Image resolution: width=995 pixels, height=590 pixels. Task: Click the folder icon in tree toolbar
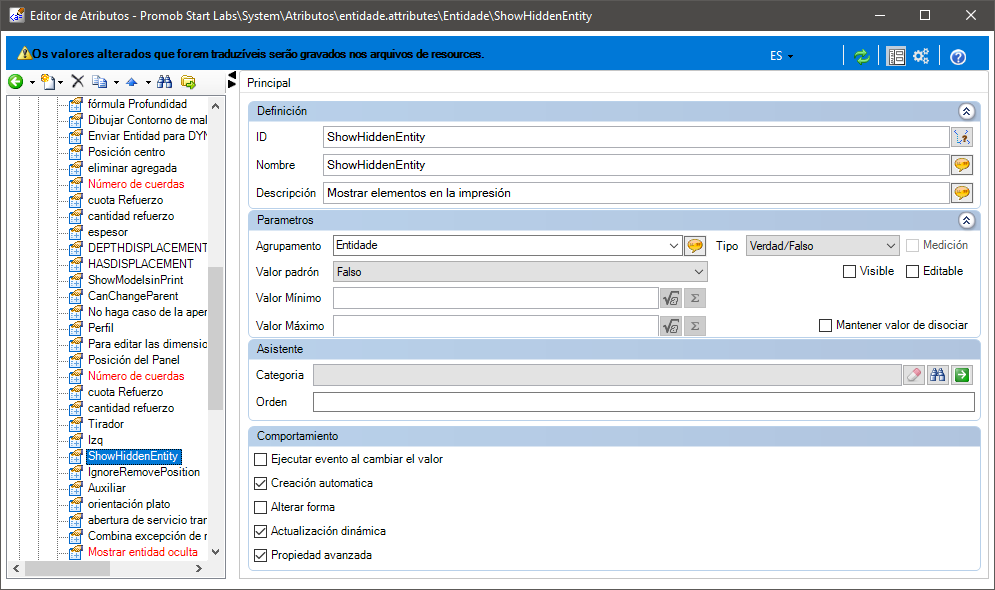click(x=188, y=82)
